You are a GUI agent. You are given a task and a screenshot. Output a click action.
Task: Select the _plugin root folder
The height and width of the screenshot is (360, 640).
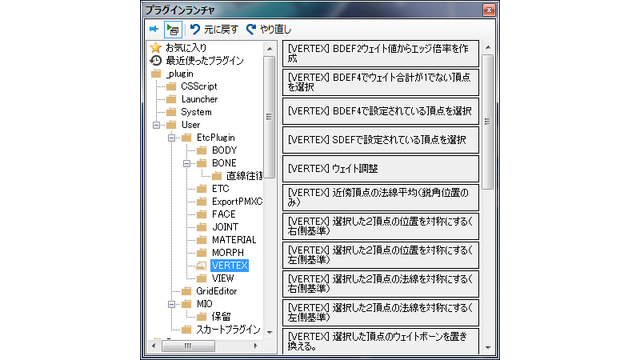172,74
